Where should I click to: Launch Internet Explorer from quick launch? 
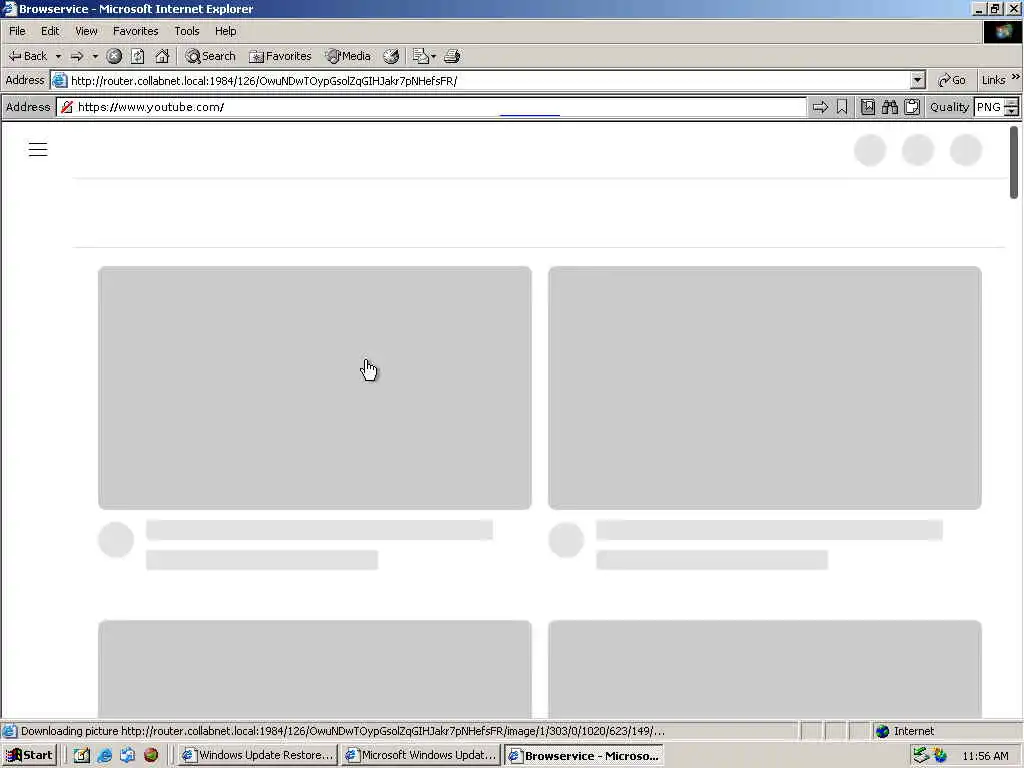point(104,755)
